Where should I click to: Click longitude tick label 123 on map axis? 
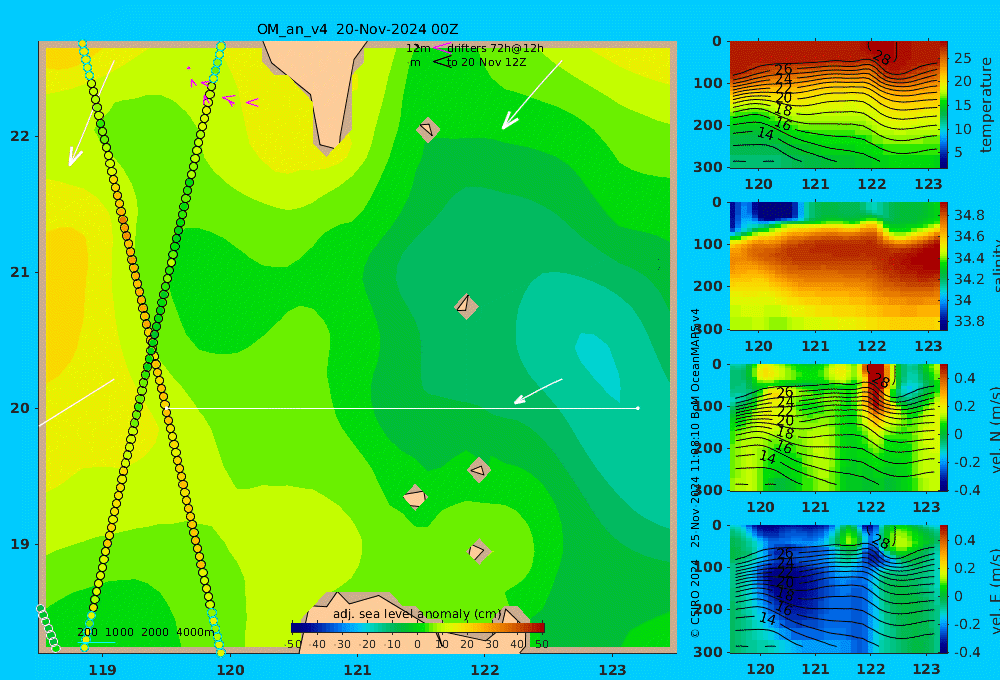pyautogui.click(x=613, y=670)
